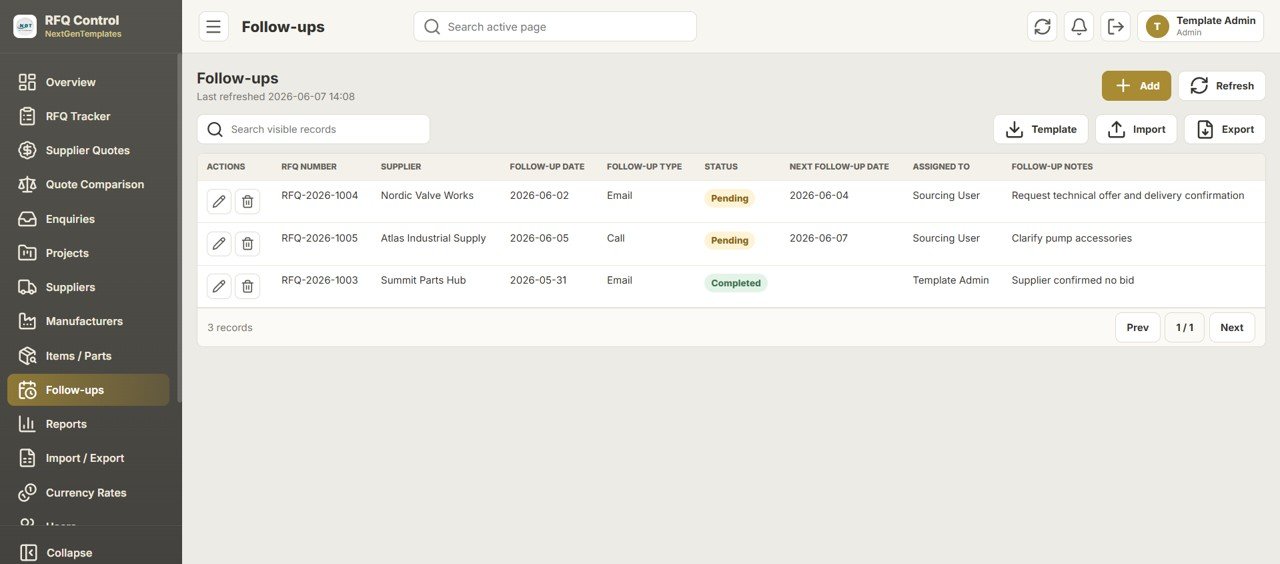The image size is (1280, 564).
Task: Open Quote Comparison page
Action: (88, 184)
